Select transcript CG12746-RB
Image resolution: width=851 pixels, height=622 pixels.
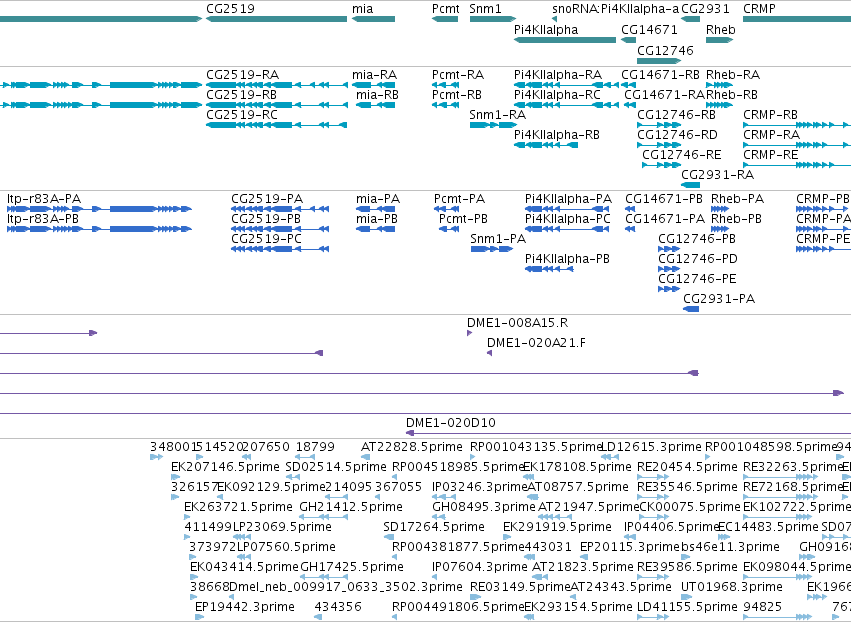tap(659, 125)
